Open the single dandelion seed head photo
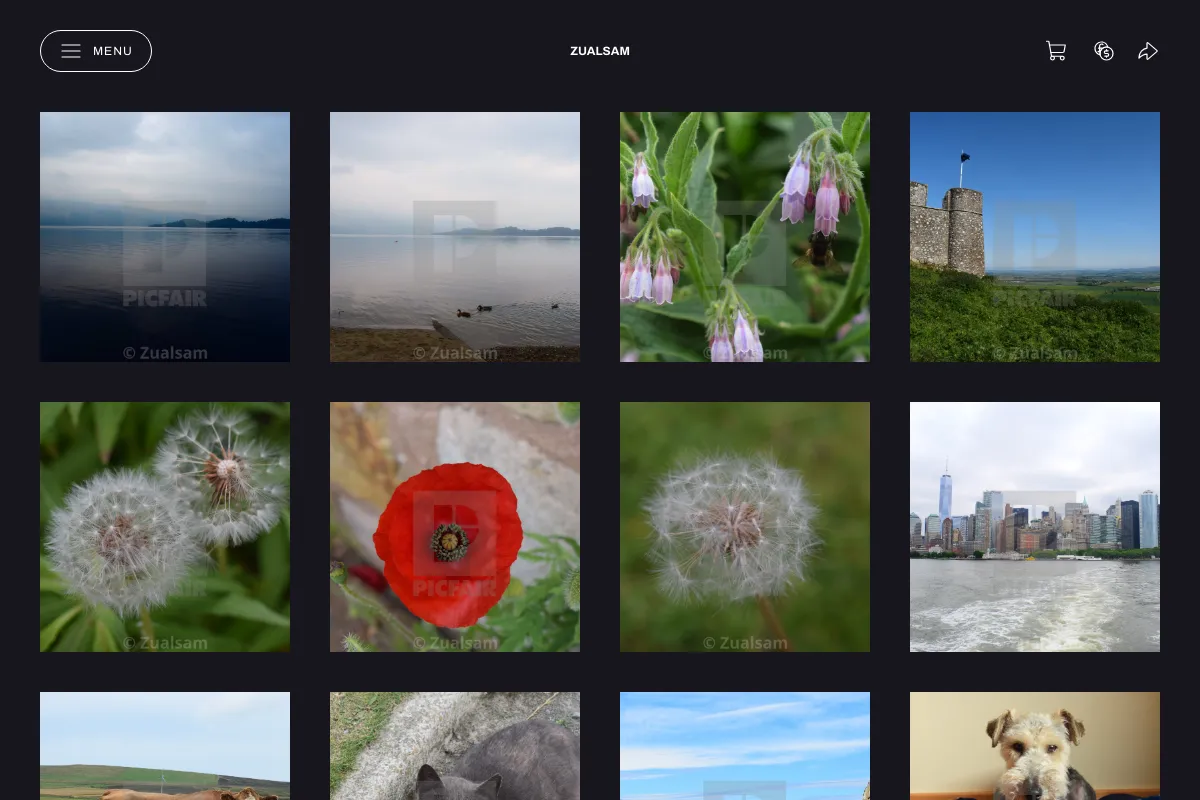This screenshot has width=1200, height=800. [745, 527]
